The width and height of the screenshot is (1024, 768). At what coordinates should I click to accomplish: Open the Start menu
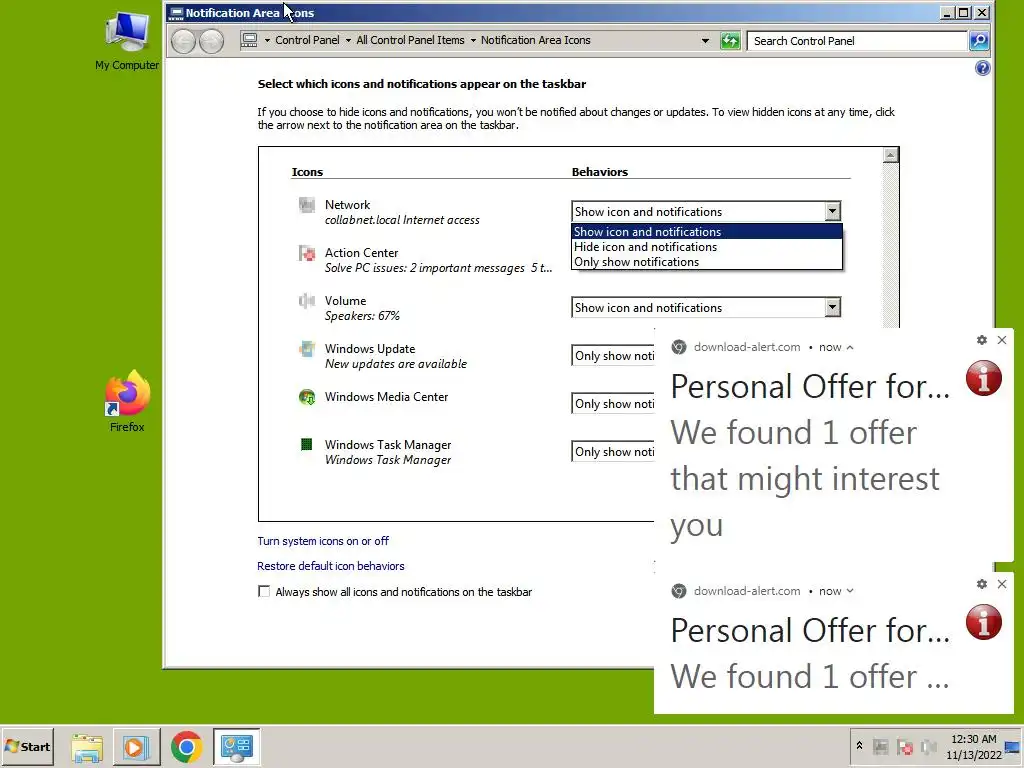click(27, 747)
